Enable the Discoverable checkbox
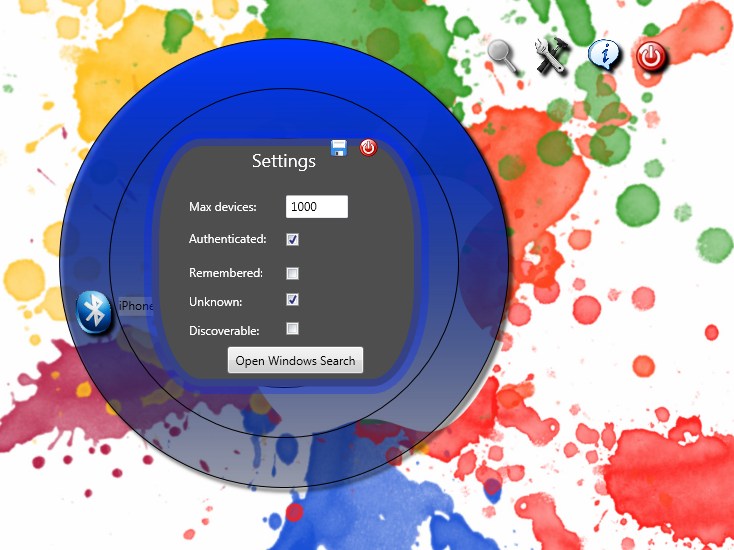The height and width of the screenshot is (550, 734). coord(293,329)
